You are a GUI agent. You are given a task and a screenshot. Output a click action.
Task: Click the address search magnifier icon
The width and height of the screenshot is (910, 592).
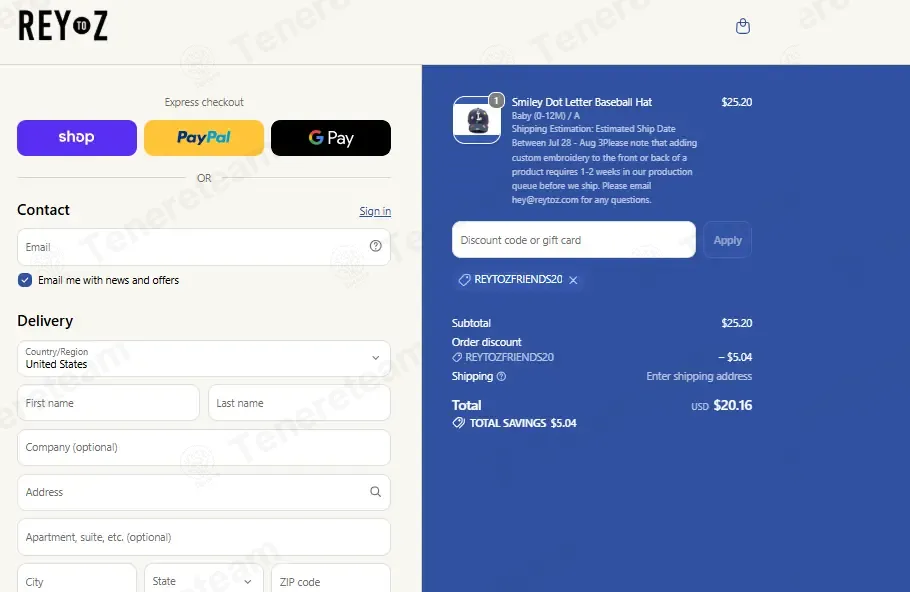(x=375, y=492)
